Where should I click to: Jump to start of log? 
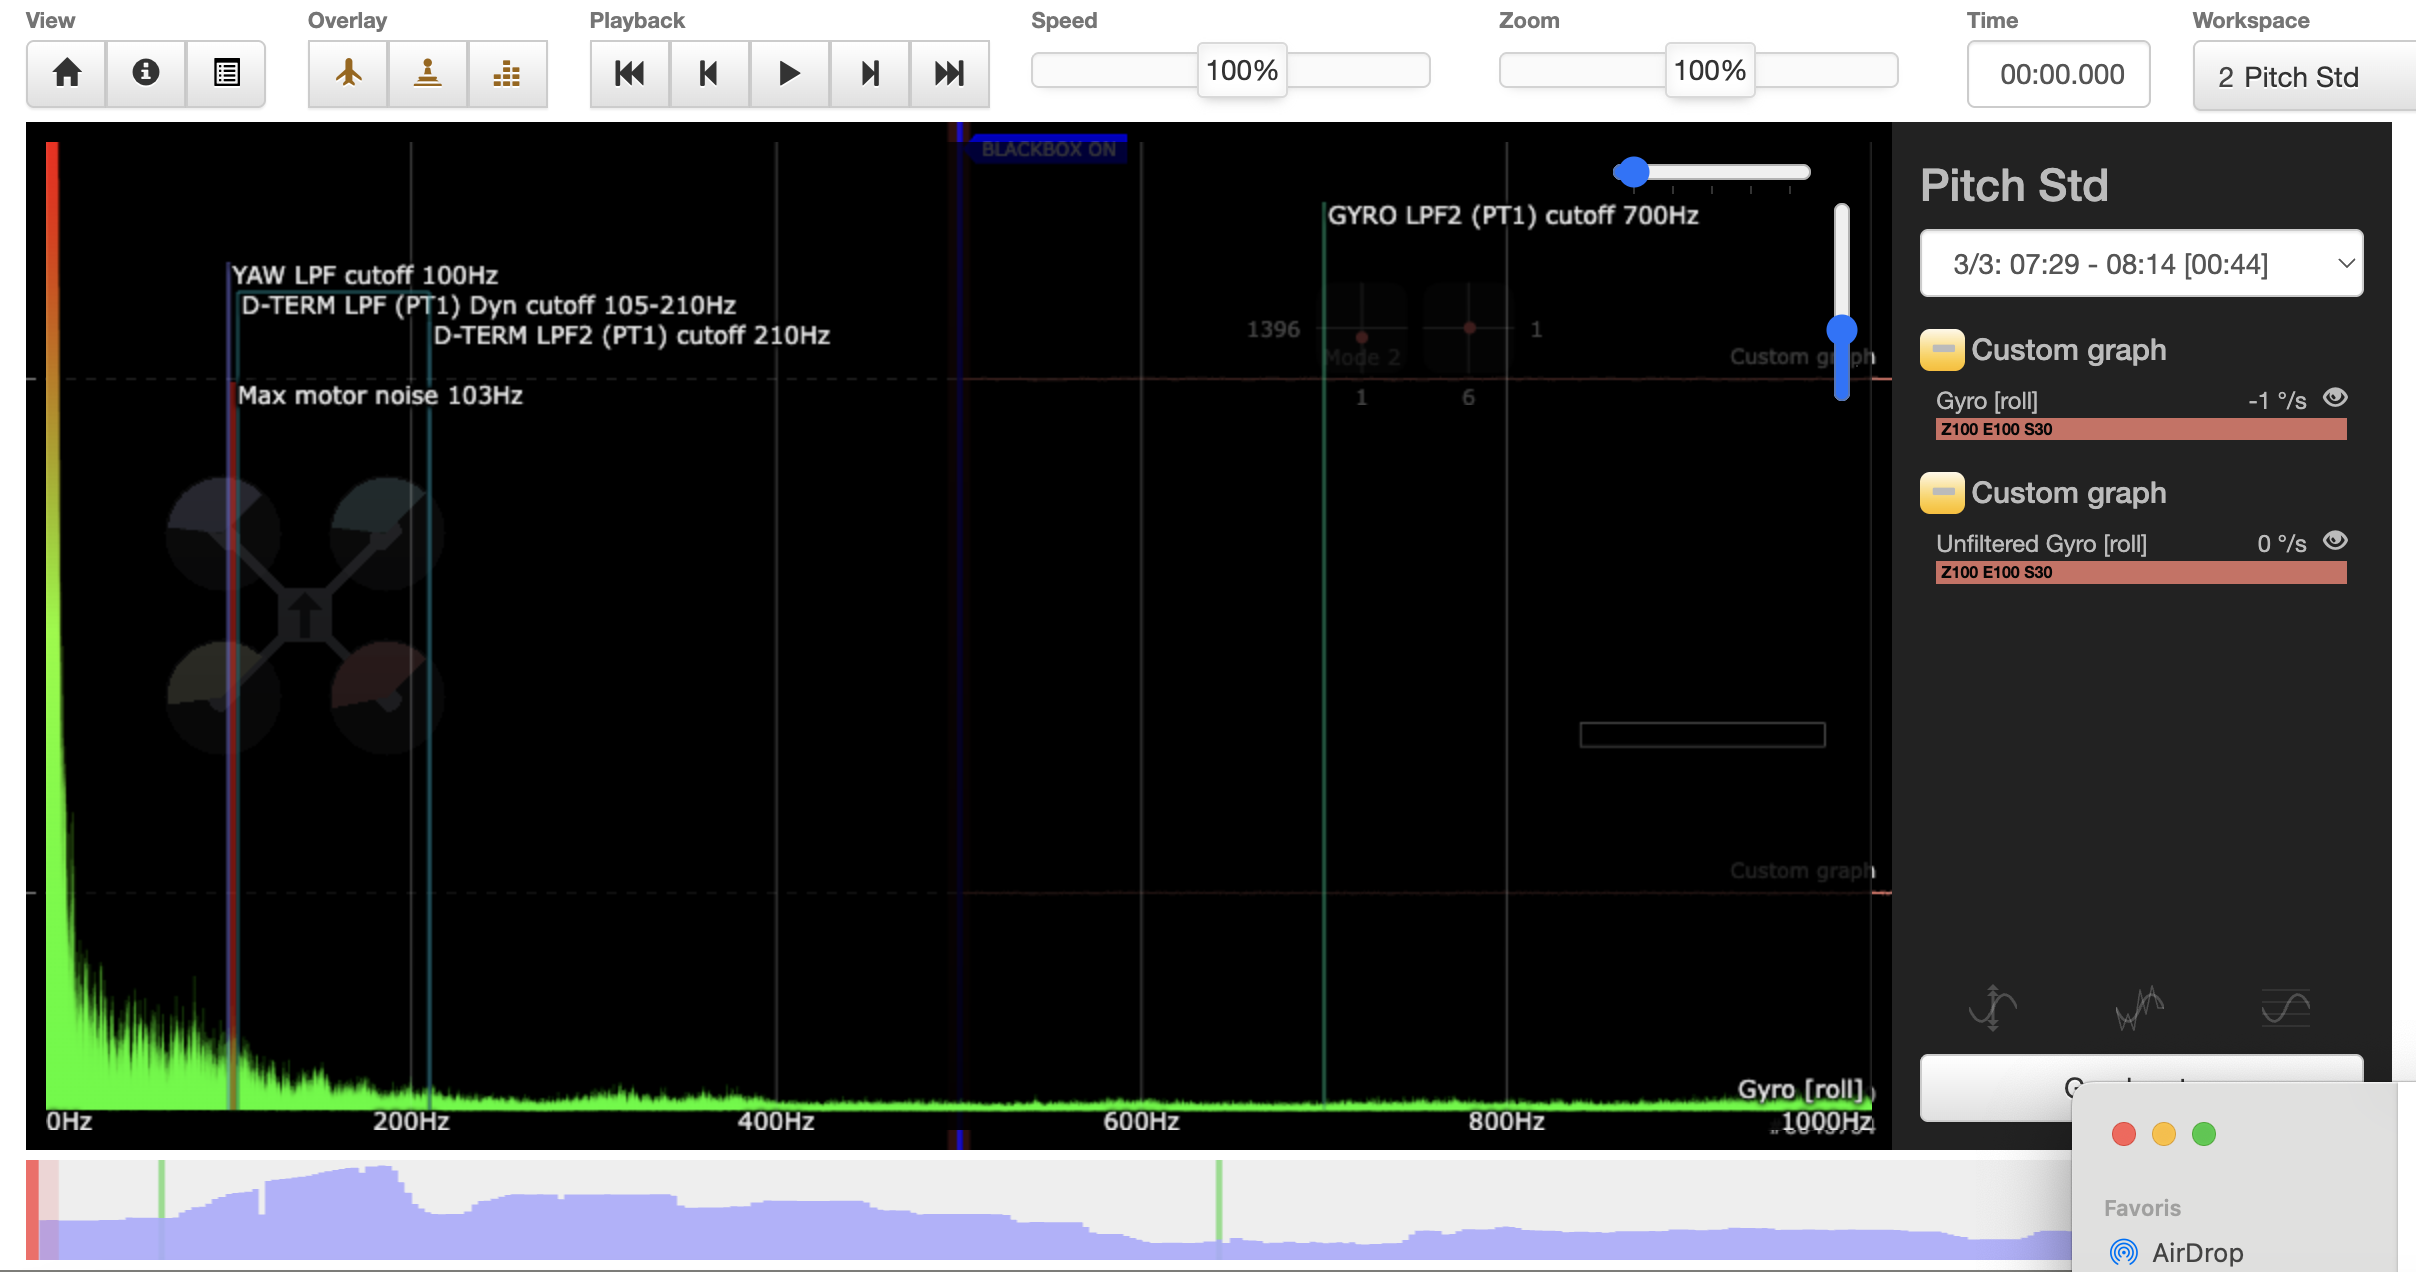pos(630,73)
